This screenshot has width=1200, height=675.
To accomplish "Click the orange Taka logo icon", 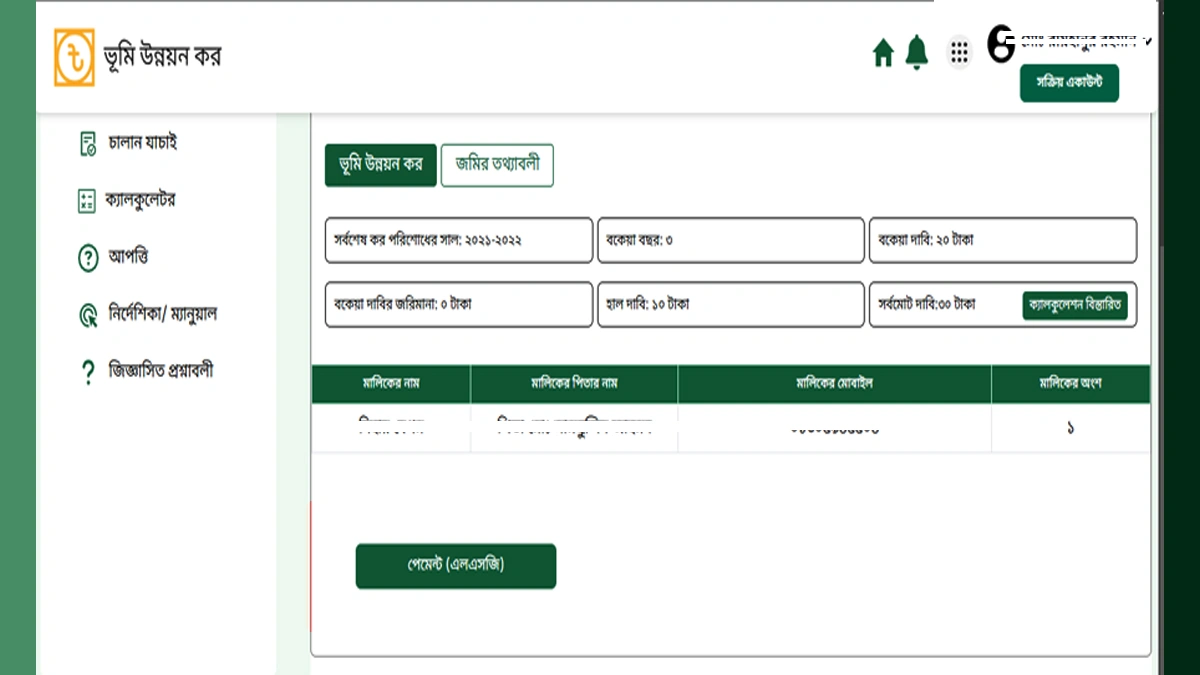I will 75,57.
